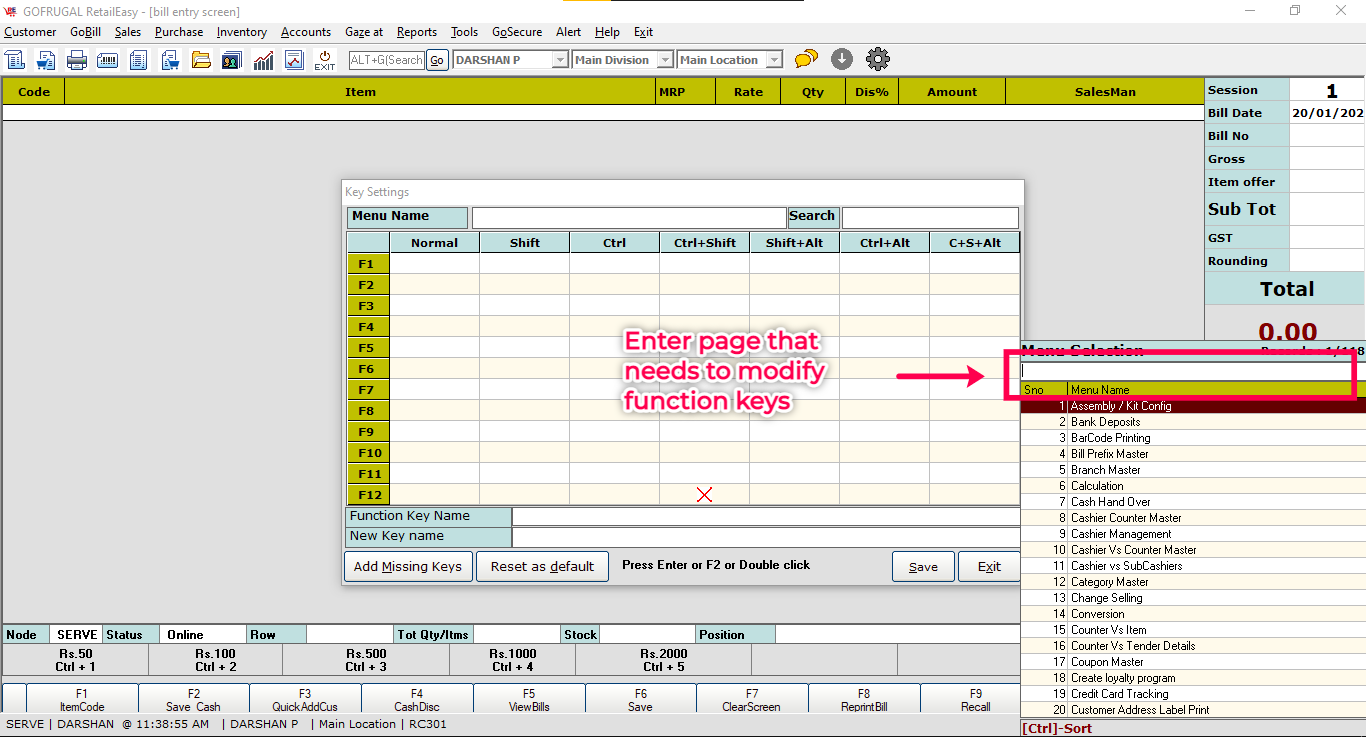Image resolution: width=1366 pixels, height=737 pixels.
Task: Click the Rs.1000 Ctrl + 4 denomination button
Action: pyautogui.click(x=512, y=660)
